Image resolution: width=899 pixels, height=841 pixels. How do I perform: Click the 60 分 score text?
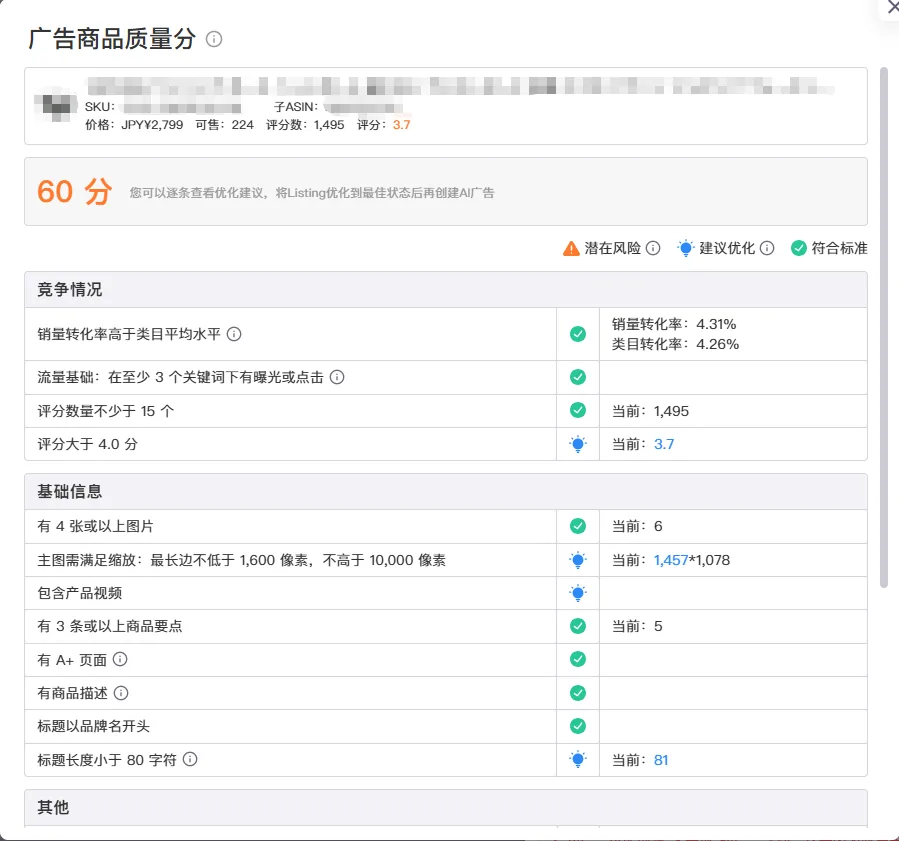(75, 191)
